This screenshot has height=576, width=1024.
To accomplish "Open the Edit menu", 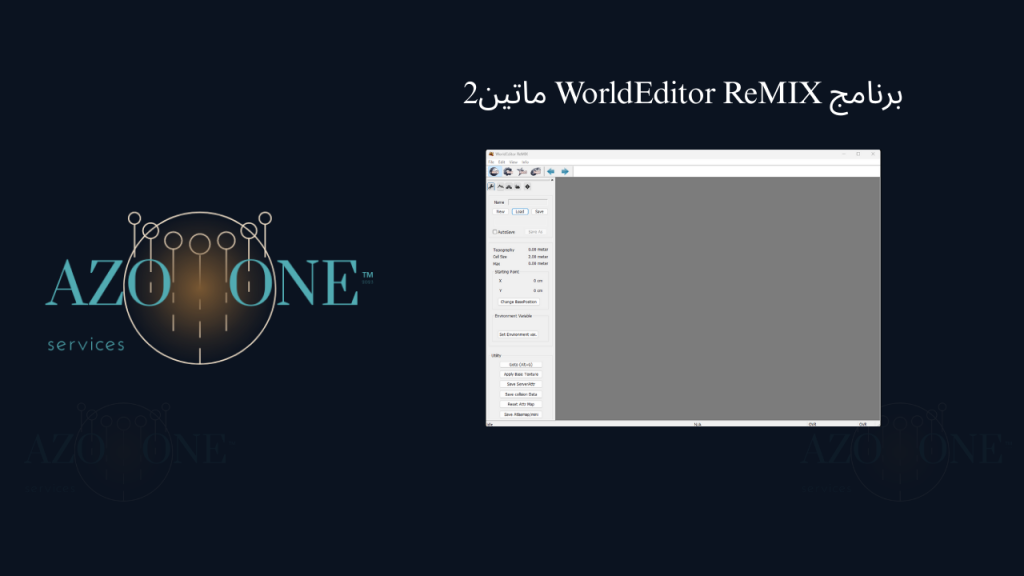I will pos(501,162).
